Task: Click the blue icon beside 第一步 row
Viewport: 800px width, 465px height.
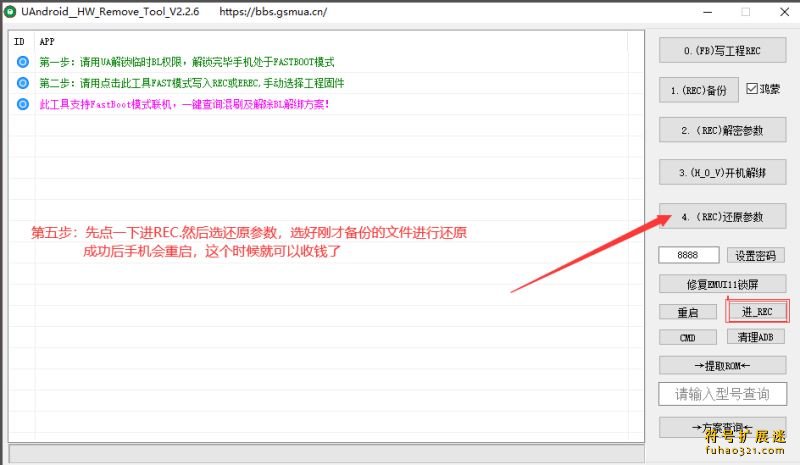Action: 23,62
